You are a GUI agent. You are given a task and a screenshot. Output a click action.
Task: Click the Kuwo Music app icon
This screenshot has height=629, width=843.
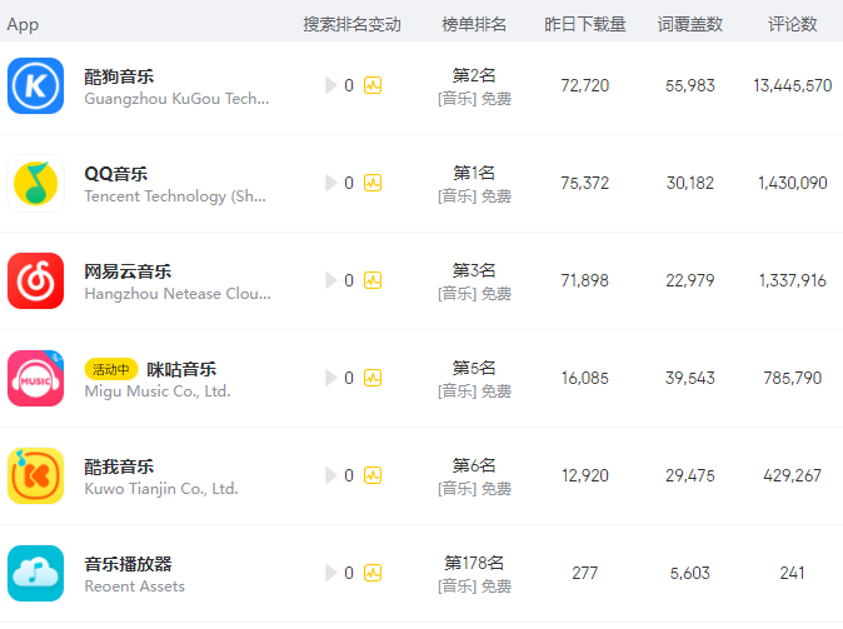(x=36, y=476)
